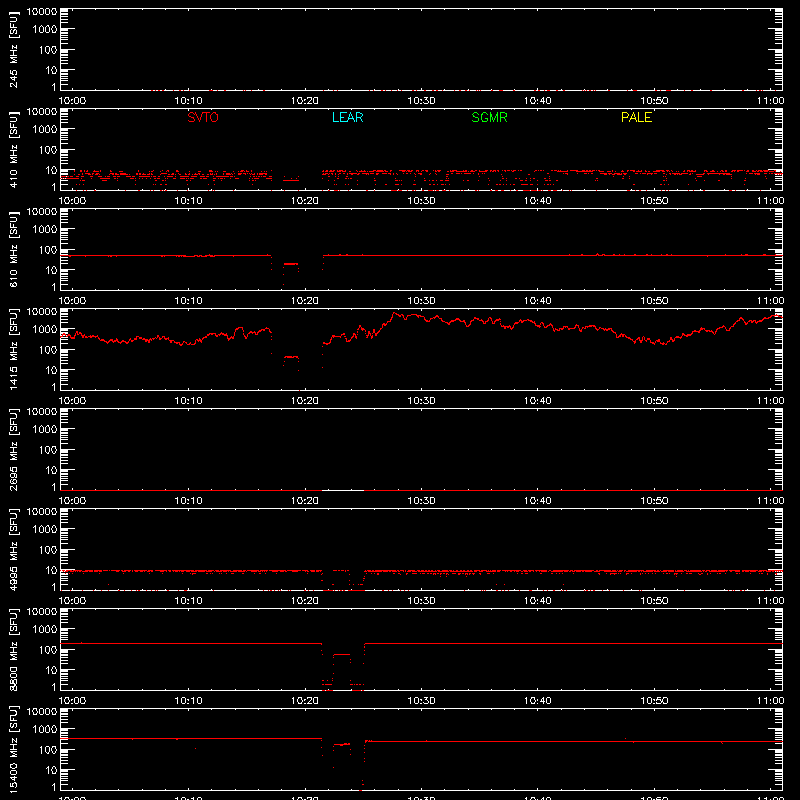
Task: Select the 4995 MHz [SFU] axis title
Action: pyautogui.click(x=13, y=549)
